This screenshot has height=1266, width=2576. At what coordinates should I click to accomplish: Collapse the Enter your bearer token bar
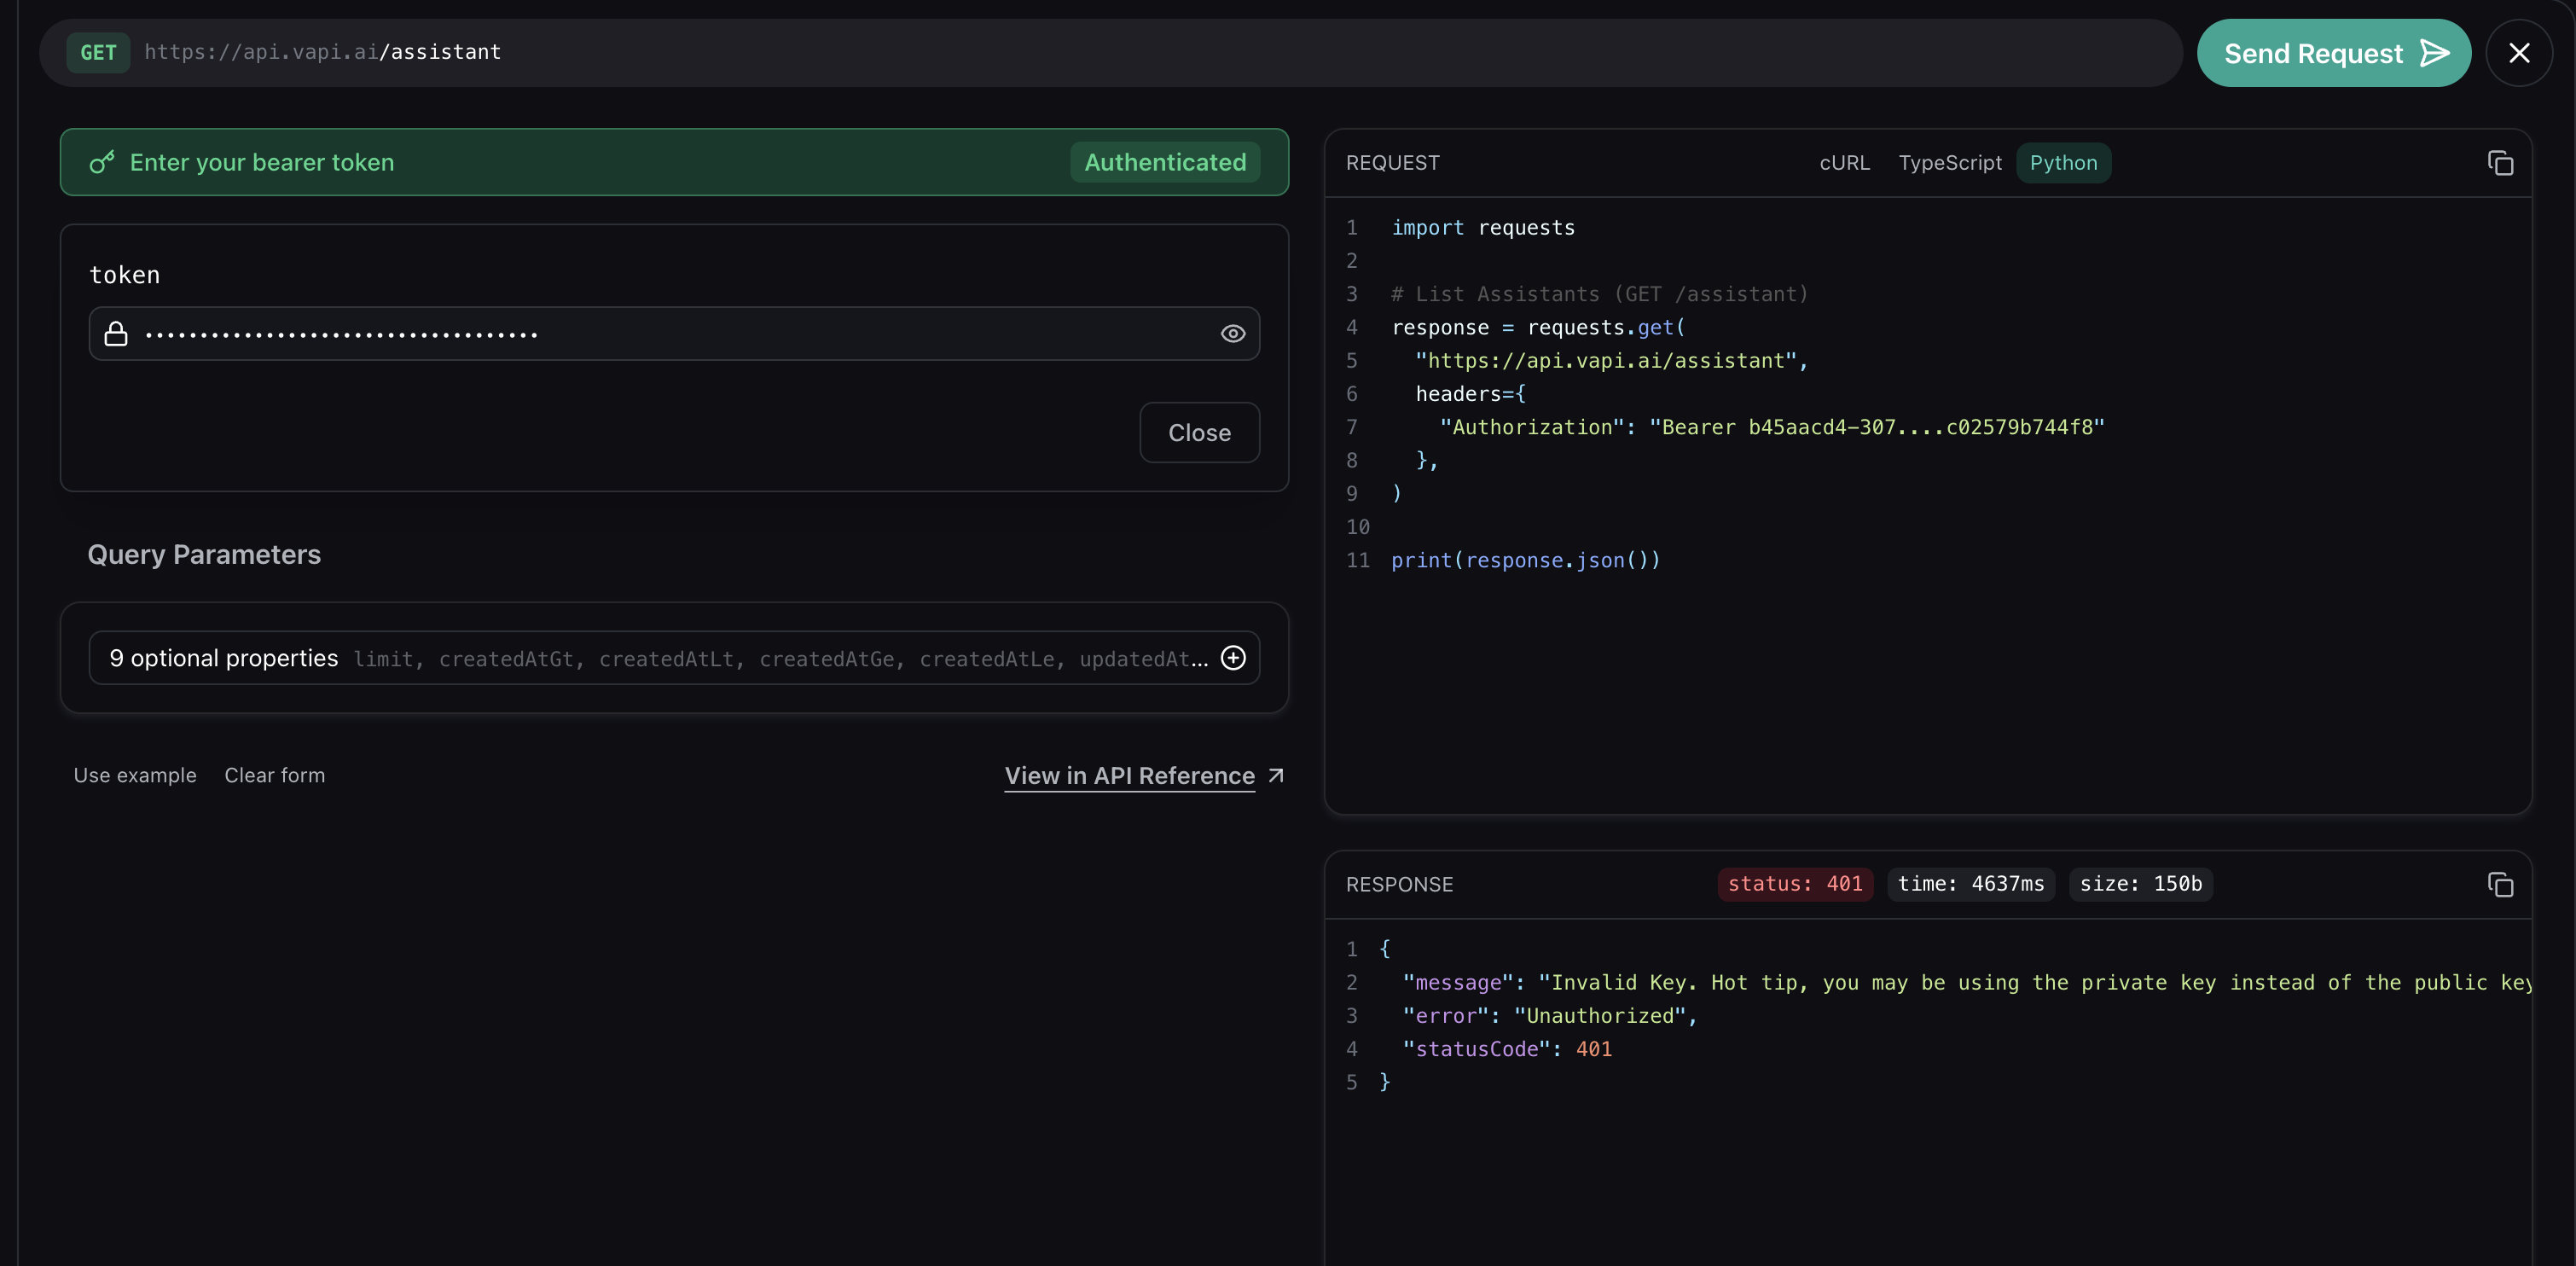(x=674, y=162)
